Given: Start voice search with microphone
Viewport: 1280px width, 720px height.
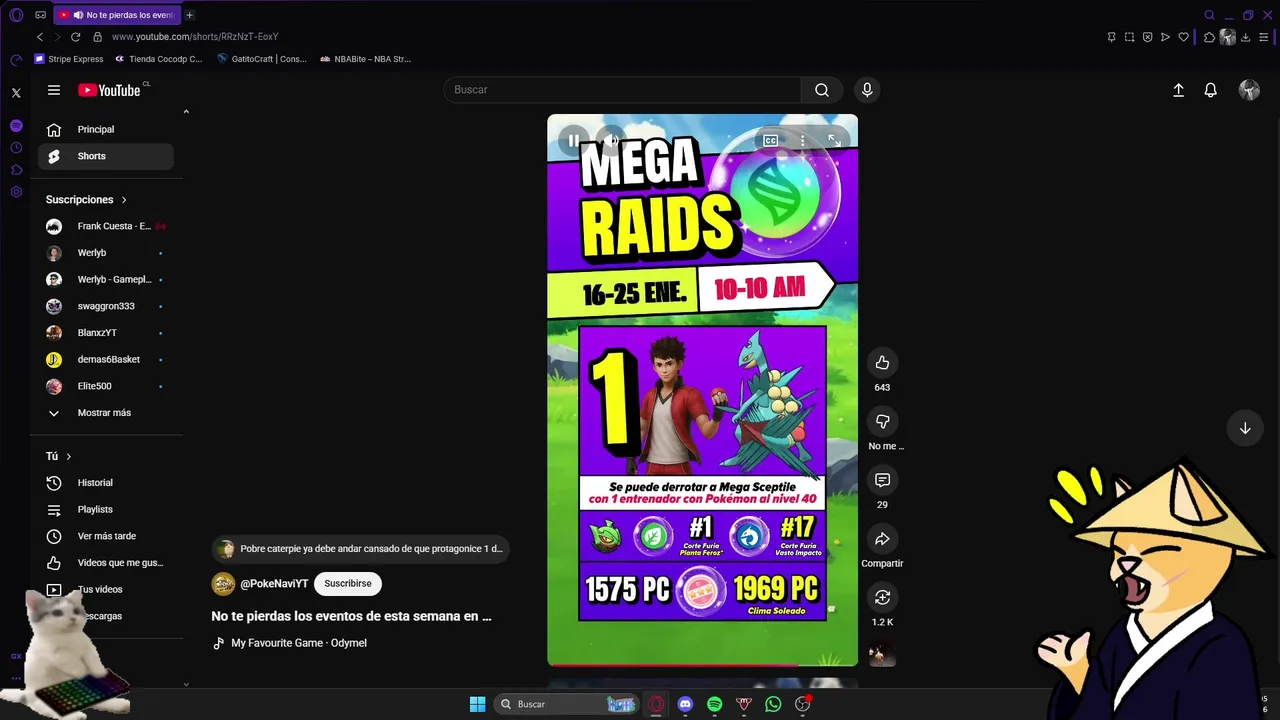Looking at the screenshot, I should click(x=867, y=90).
